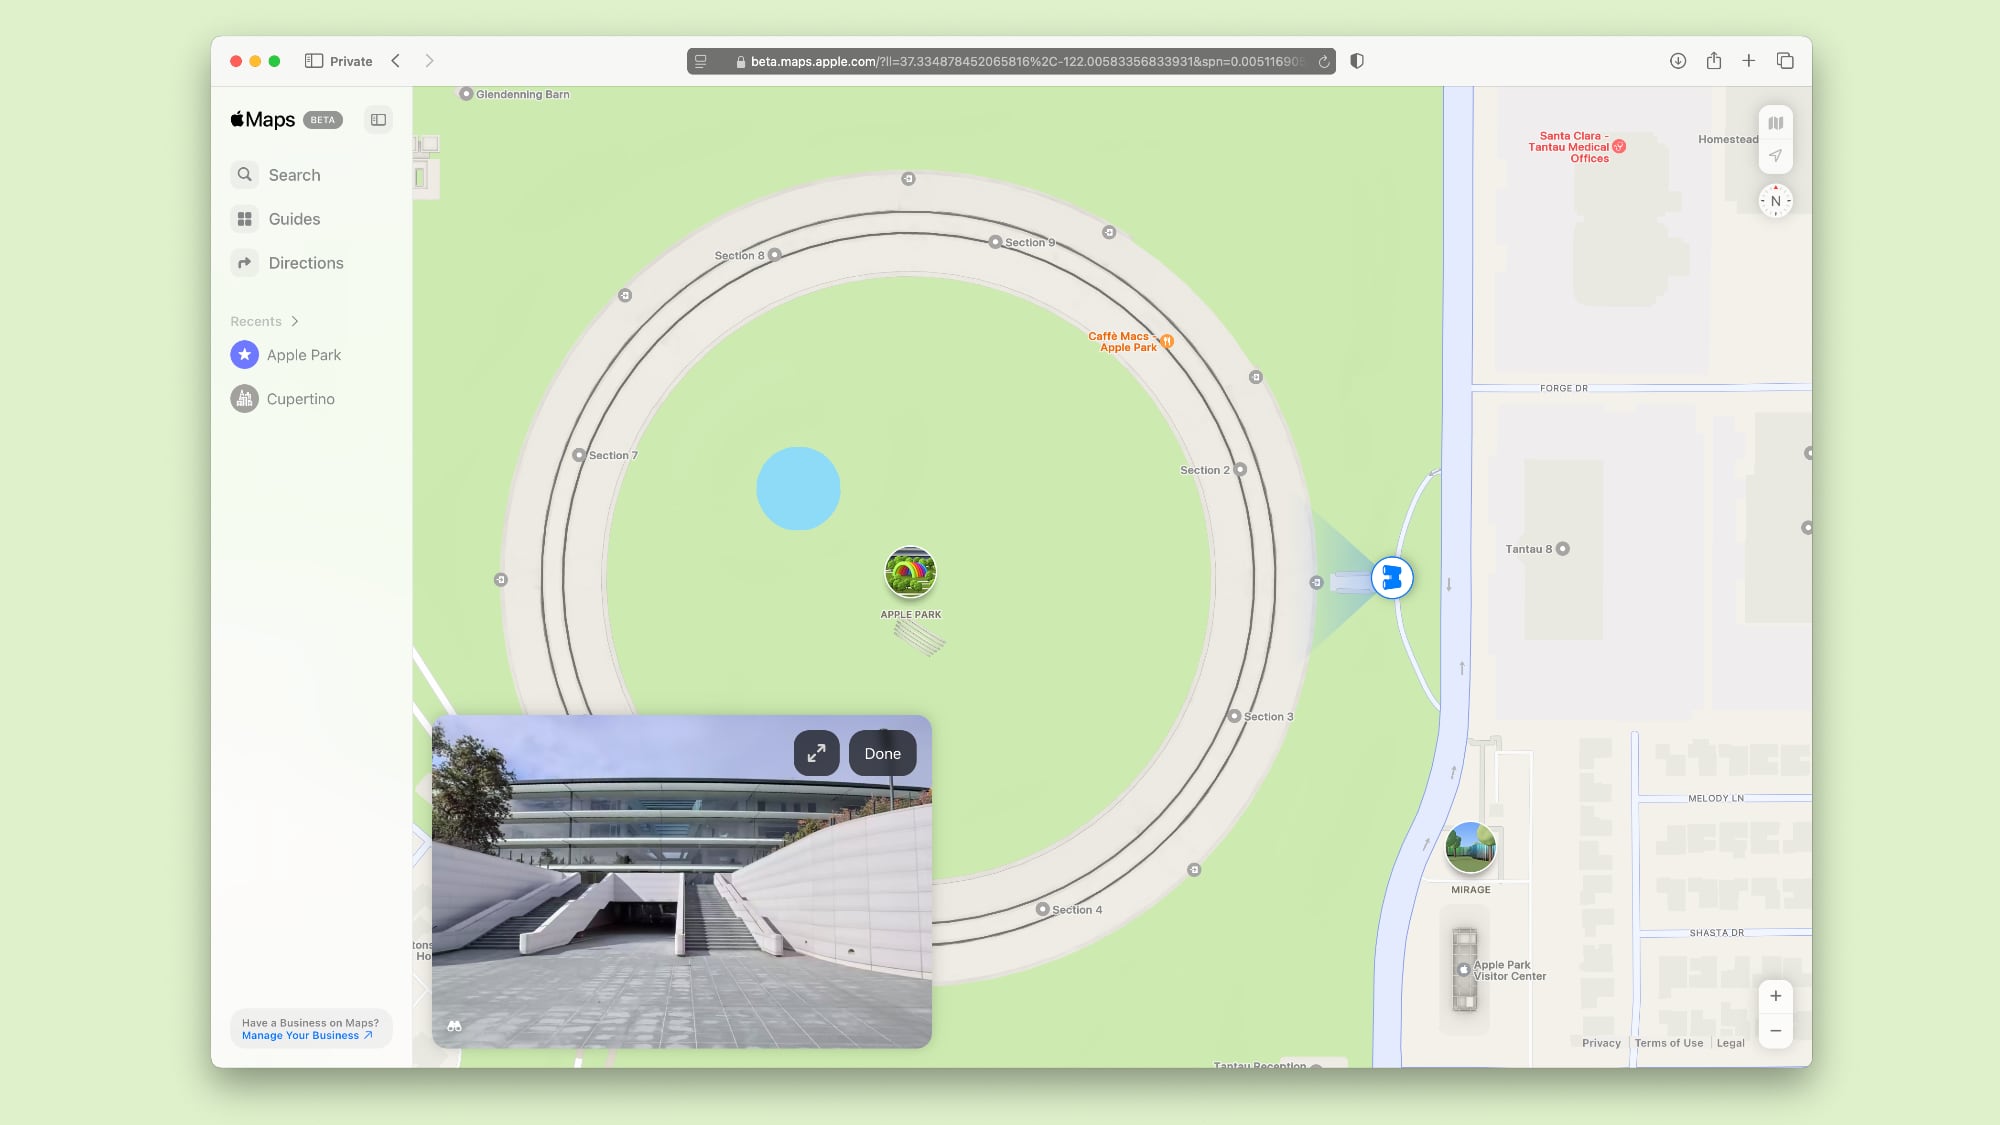Click the Look Around fullscreen expand button

[816, 753]
